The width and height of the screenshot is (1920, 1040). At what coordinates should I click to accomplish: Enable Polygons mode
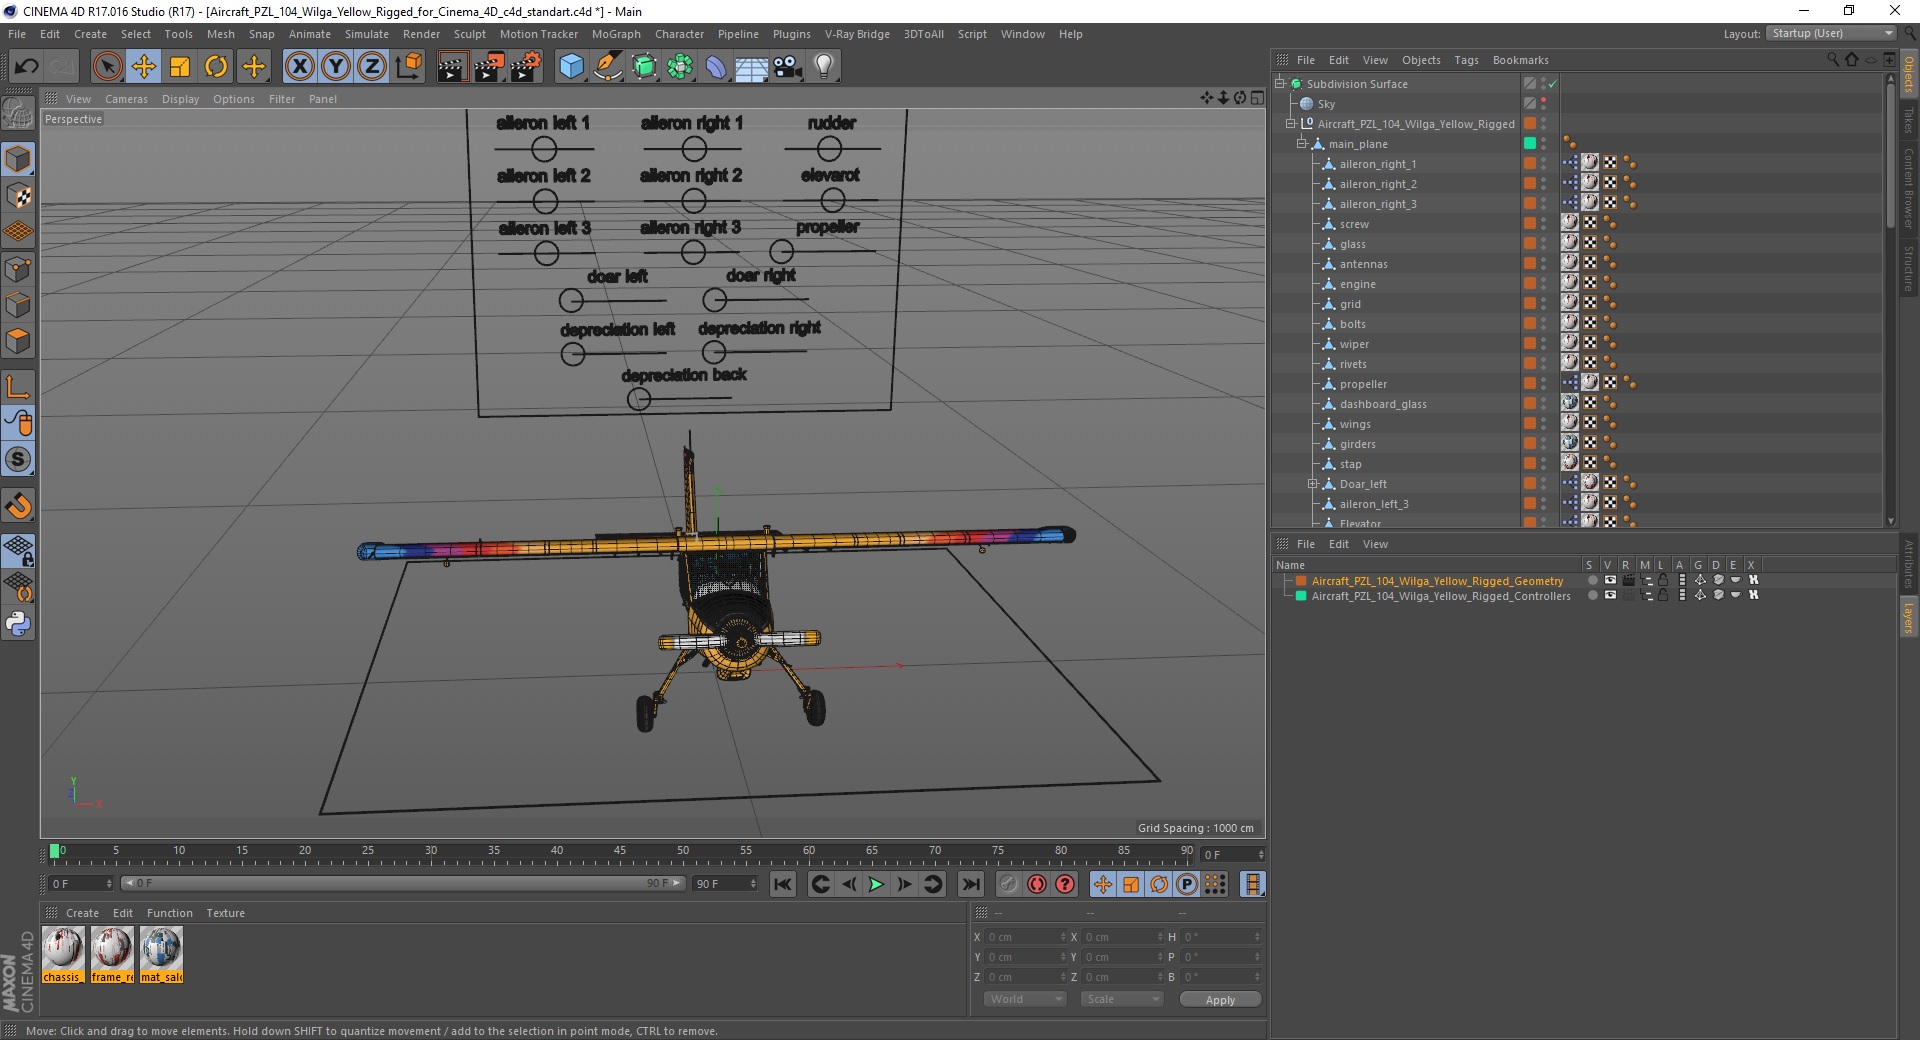18,341
